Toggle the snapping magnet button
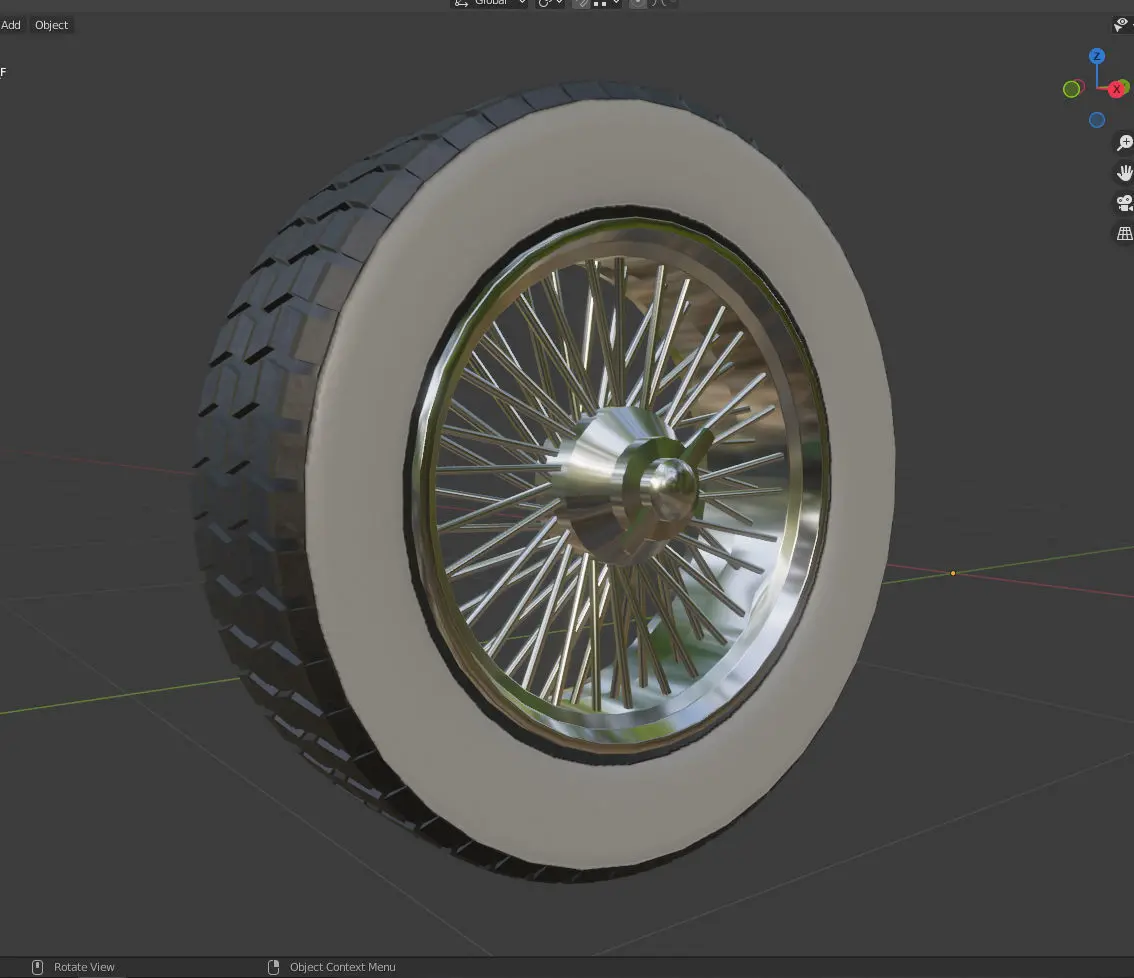 (x=581, y=3)
